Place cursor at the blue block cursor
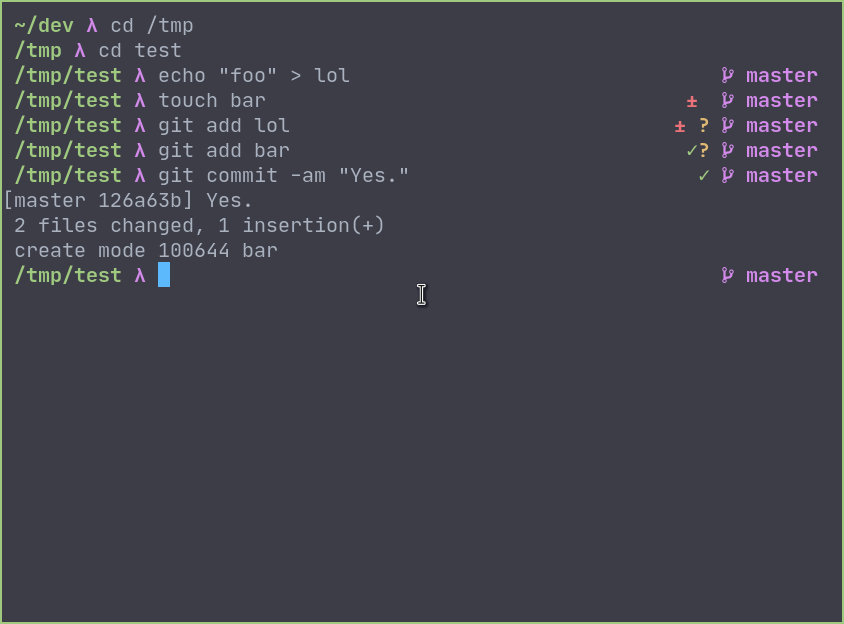The width and height of the screenshot is (844, 624). (x=164, y=276)
